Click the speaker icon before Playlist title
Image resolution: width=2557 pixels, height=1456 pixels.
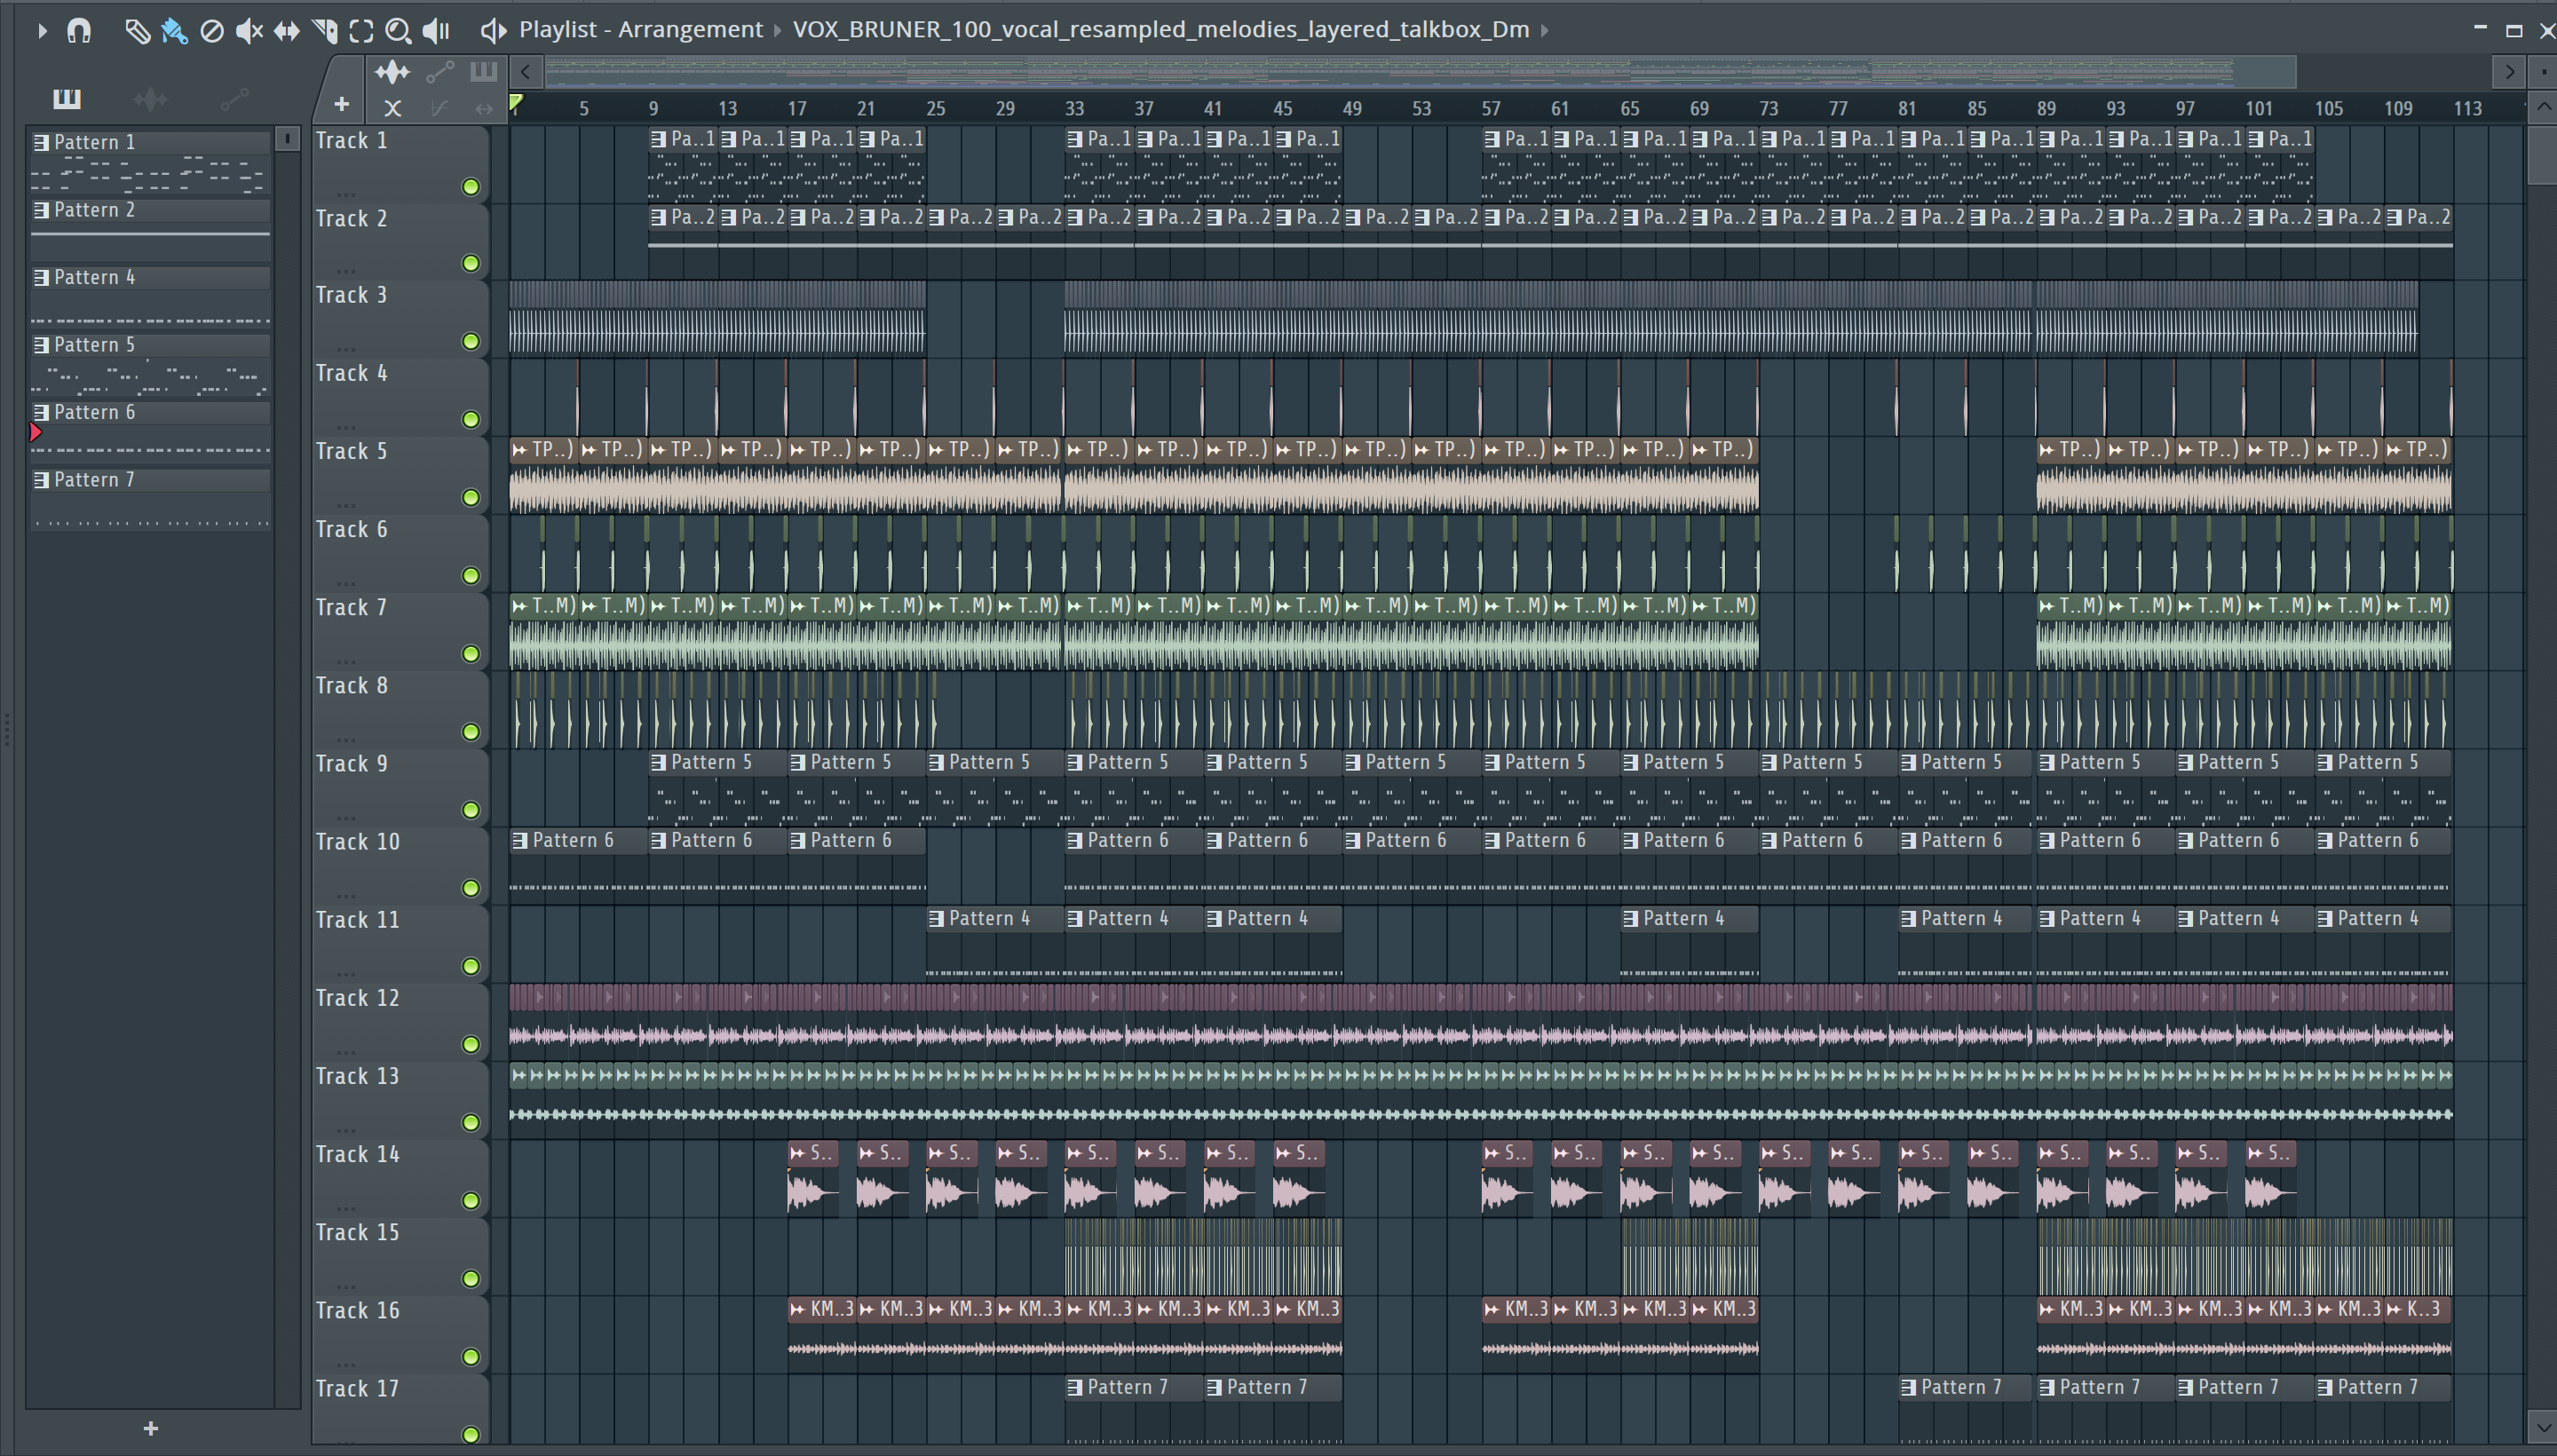[x=492, y=30]
